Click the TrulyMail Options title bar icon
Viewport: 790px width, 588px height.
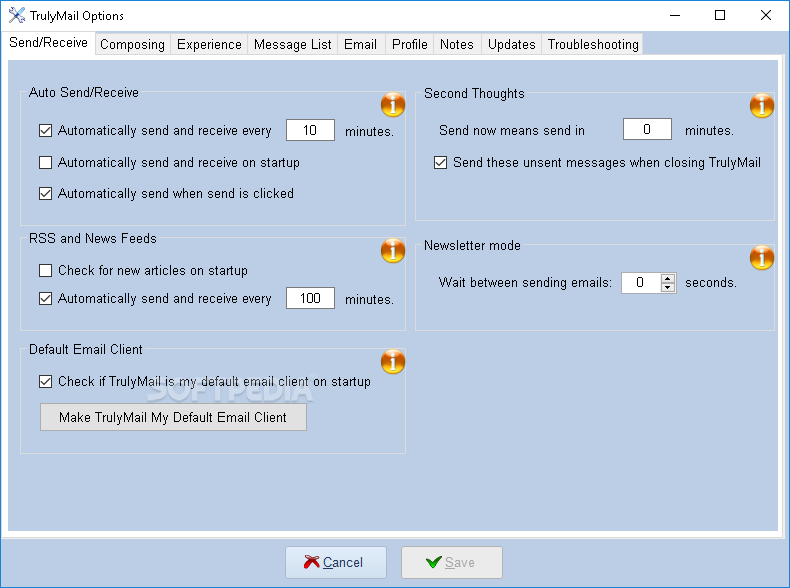[17, 15]
